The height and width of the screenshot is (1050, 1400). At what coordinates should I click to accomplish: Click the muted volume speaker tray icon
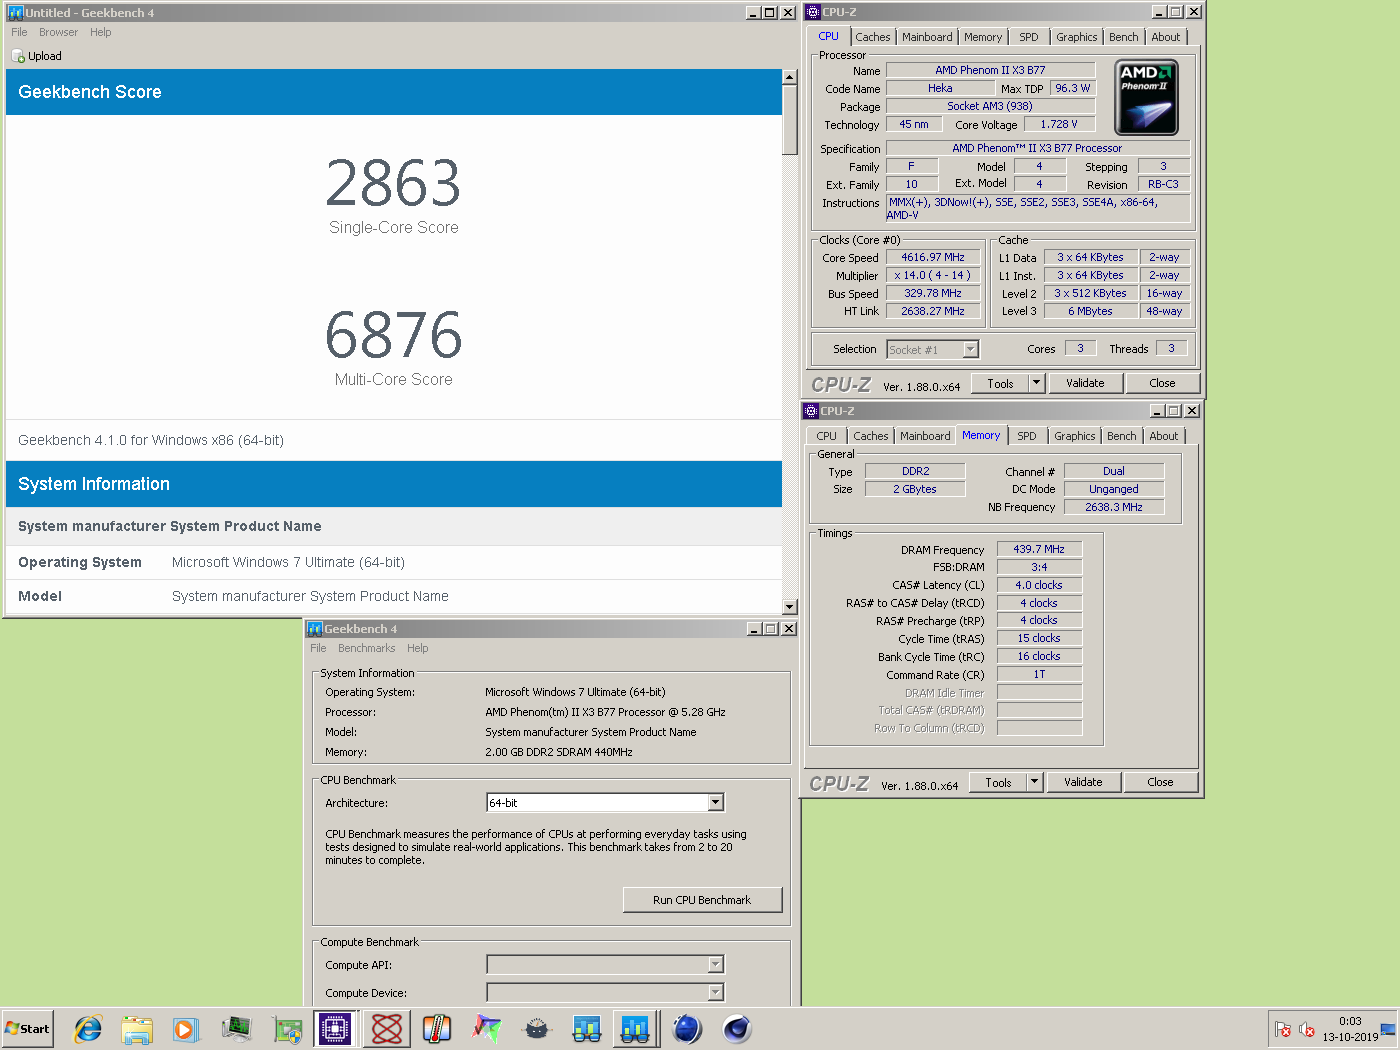click(1306, 1029)
